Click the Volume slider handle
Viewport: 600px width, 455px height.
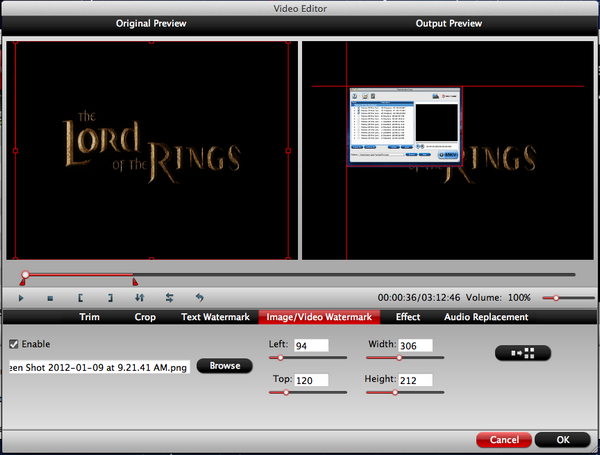[556, 298]
